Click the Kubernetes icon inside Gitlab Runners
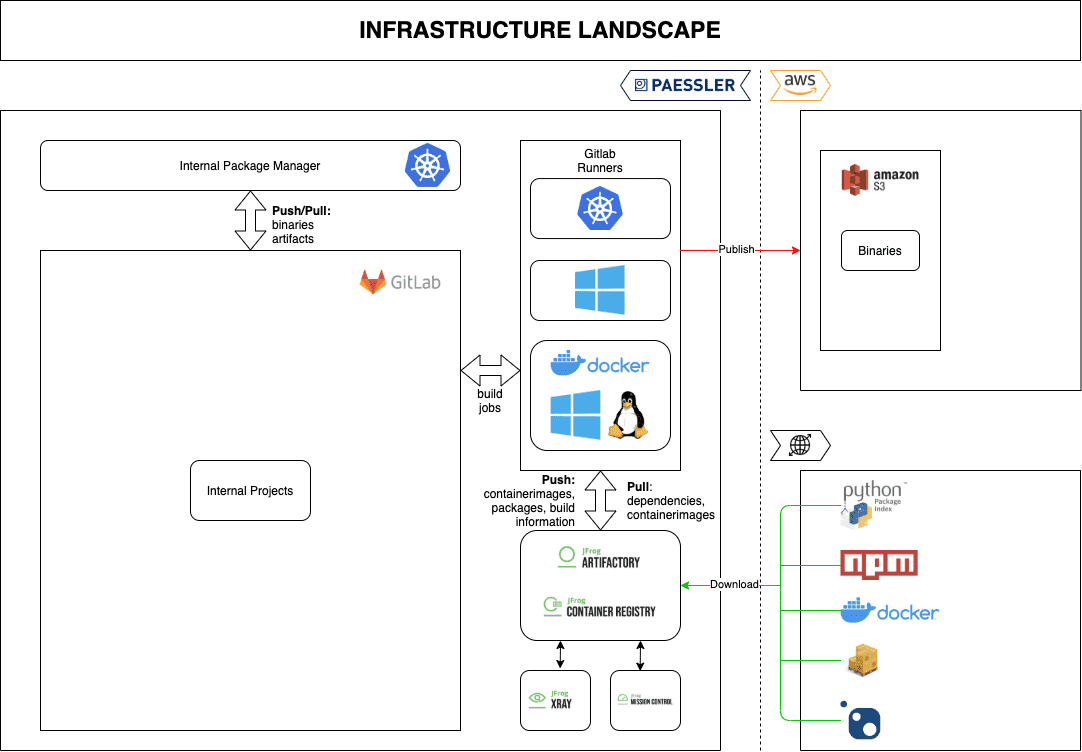The image size is (1082, 752). [x=600, y=208]
